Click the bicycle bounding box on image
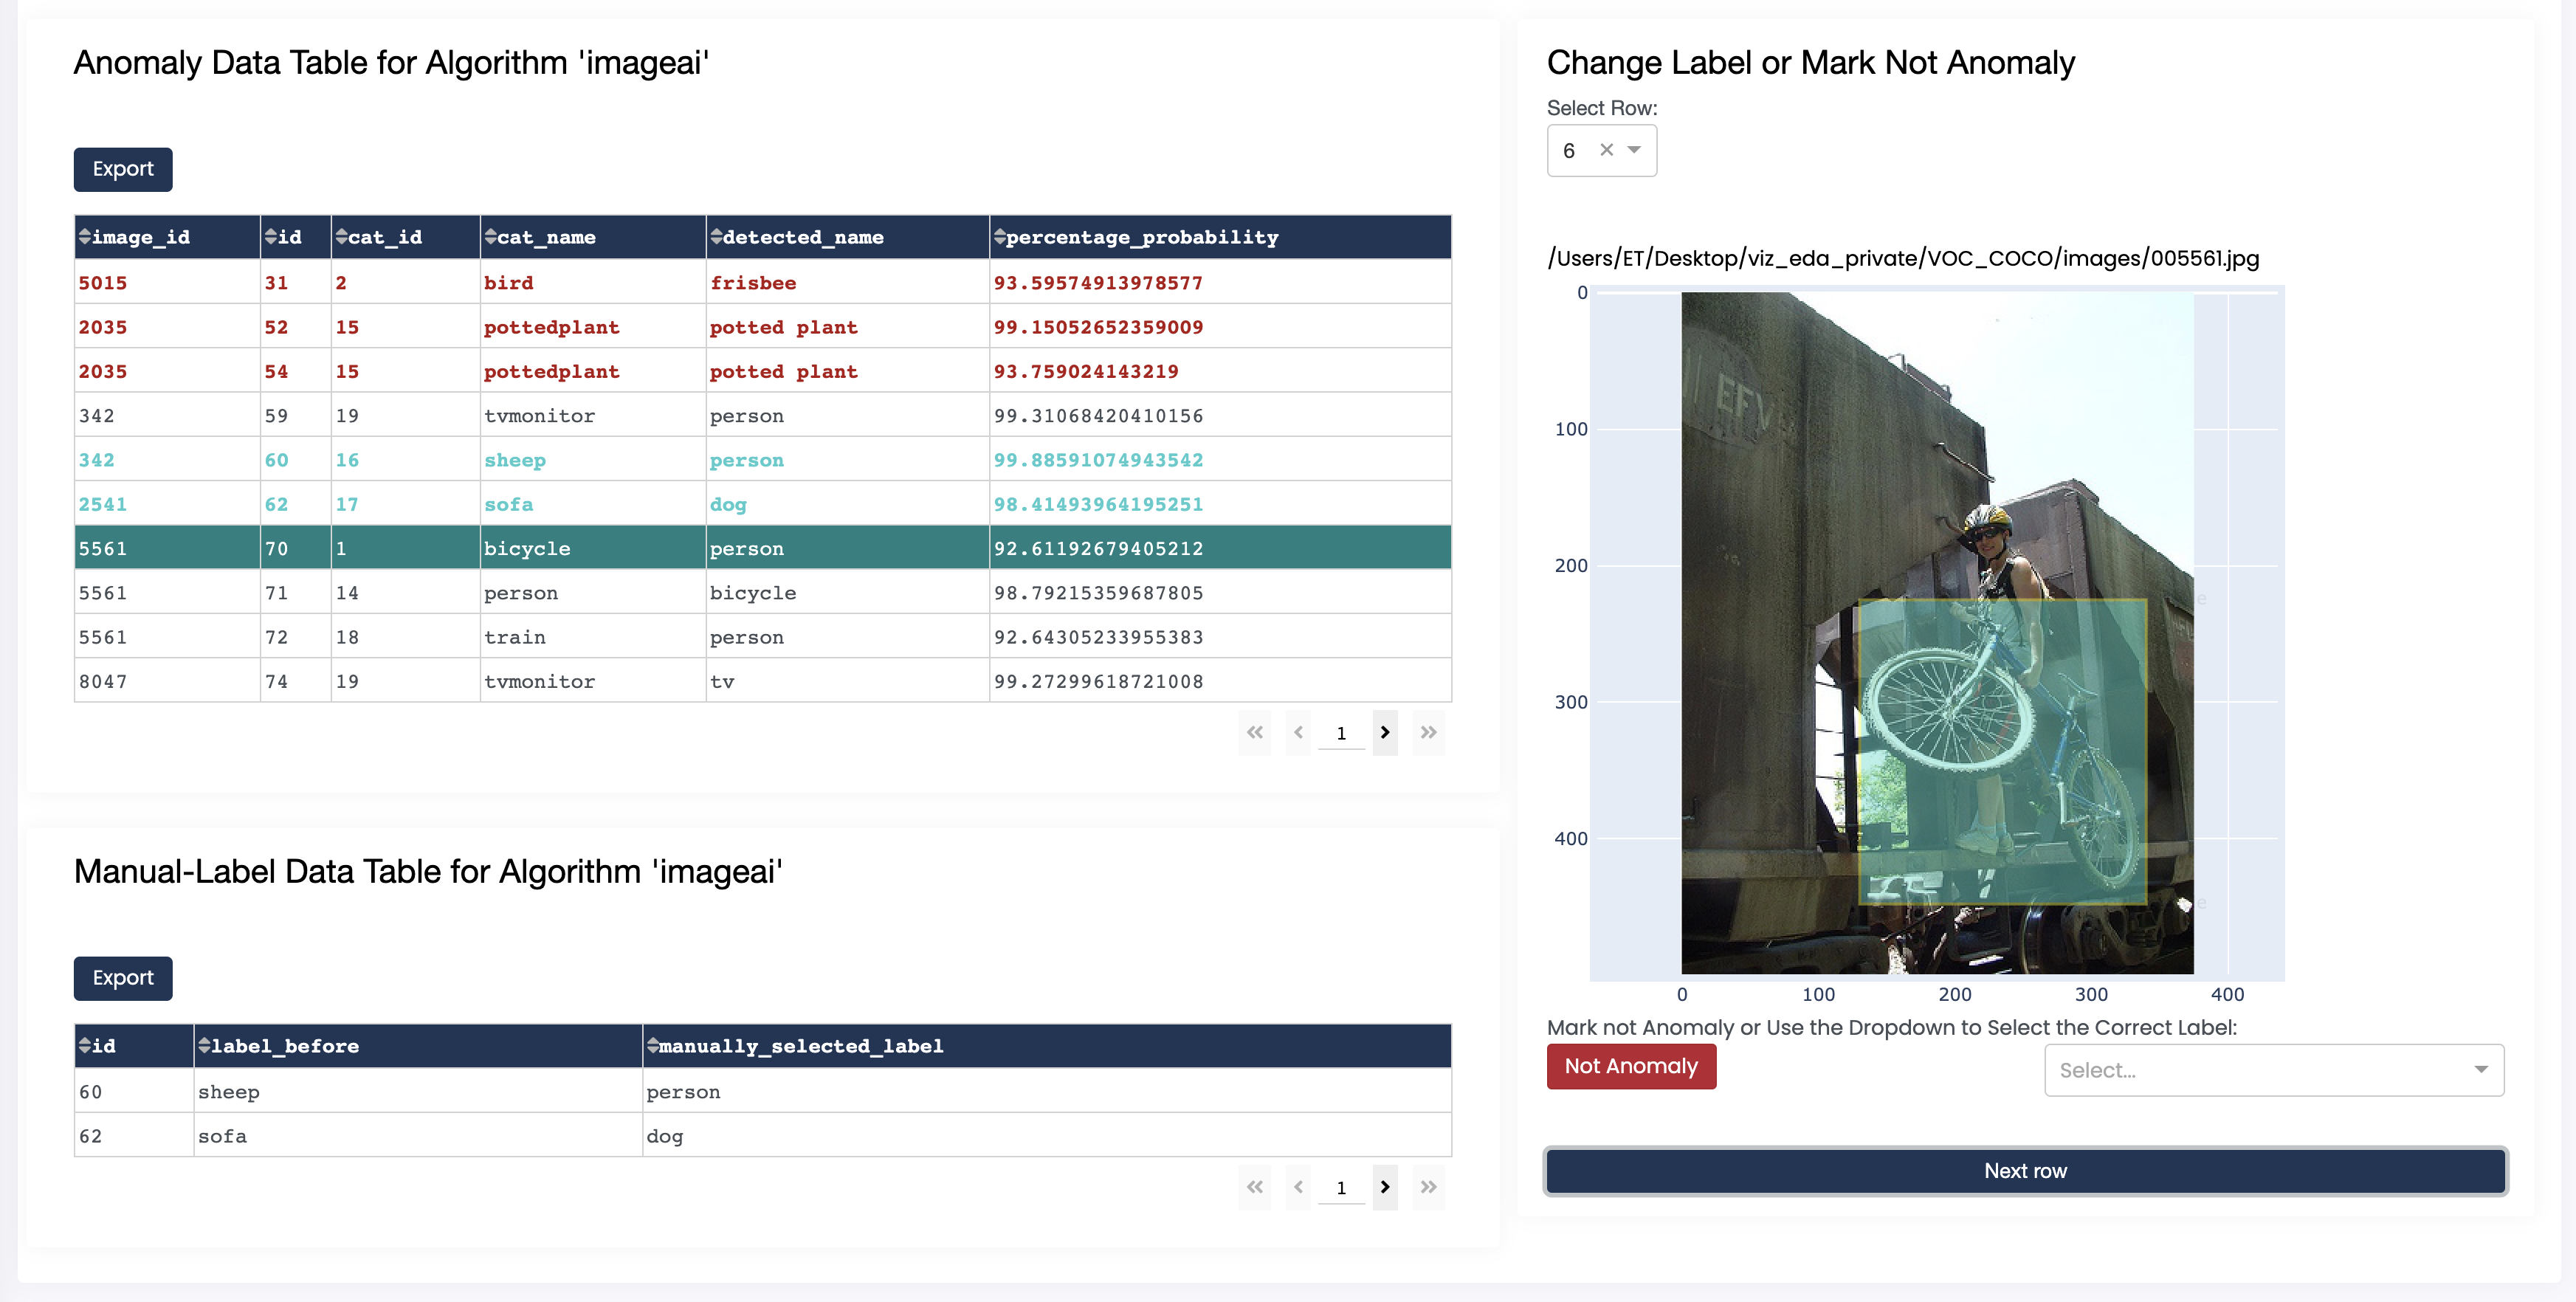This screenshot has width=2576, height=1302. pyautogui.click(x=2002, y=752)
